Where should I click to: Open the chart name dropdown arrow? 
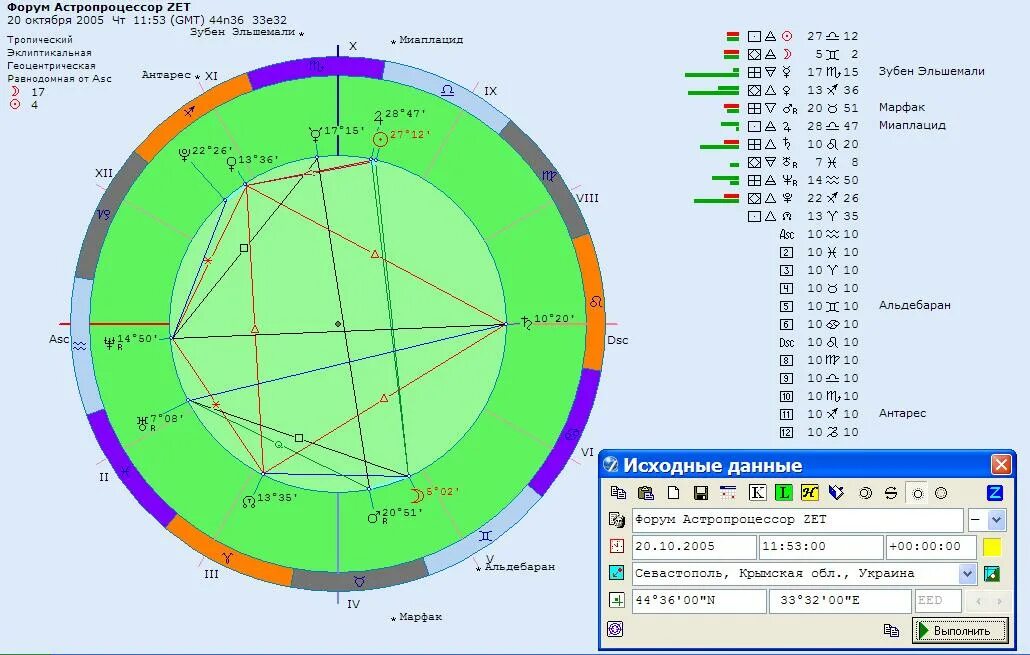[996, 520]
